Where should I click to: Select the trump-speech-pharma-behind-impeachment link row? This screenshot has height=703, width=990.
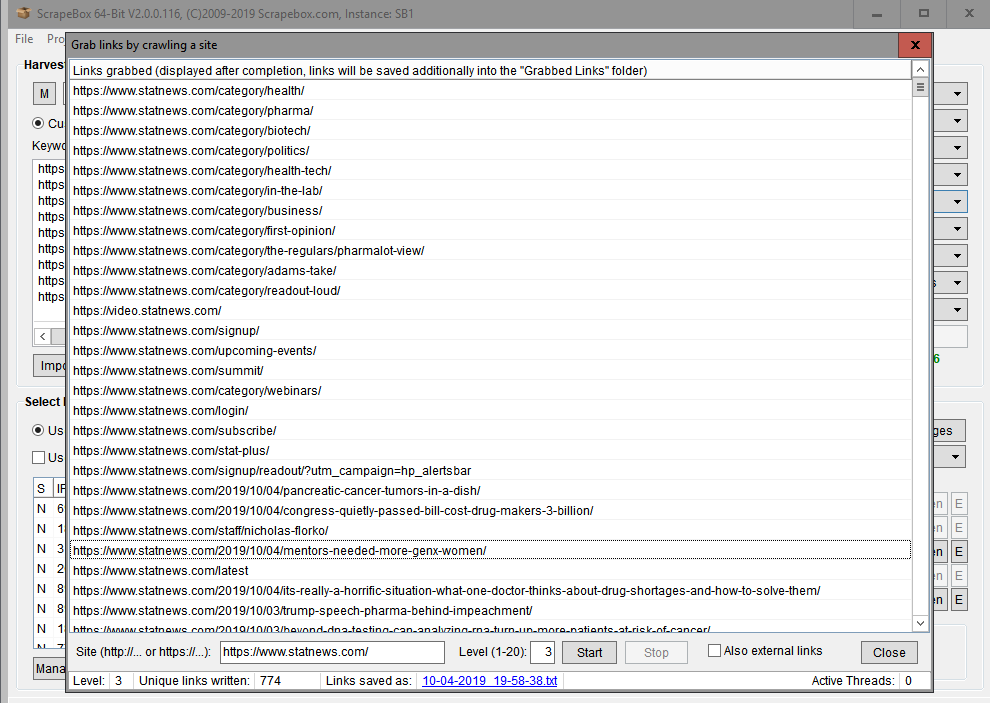tap(491, 611)
